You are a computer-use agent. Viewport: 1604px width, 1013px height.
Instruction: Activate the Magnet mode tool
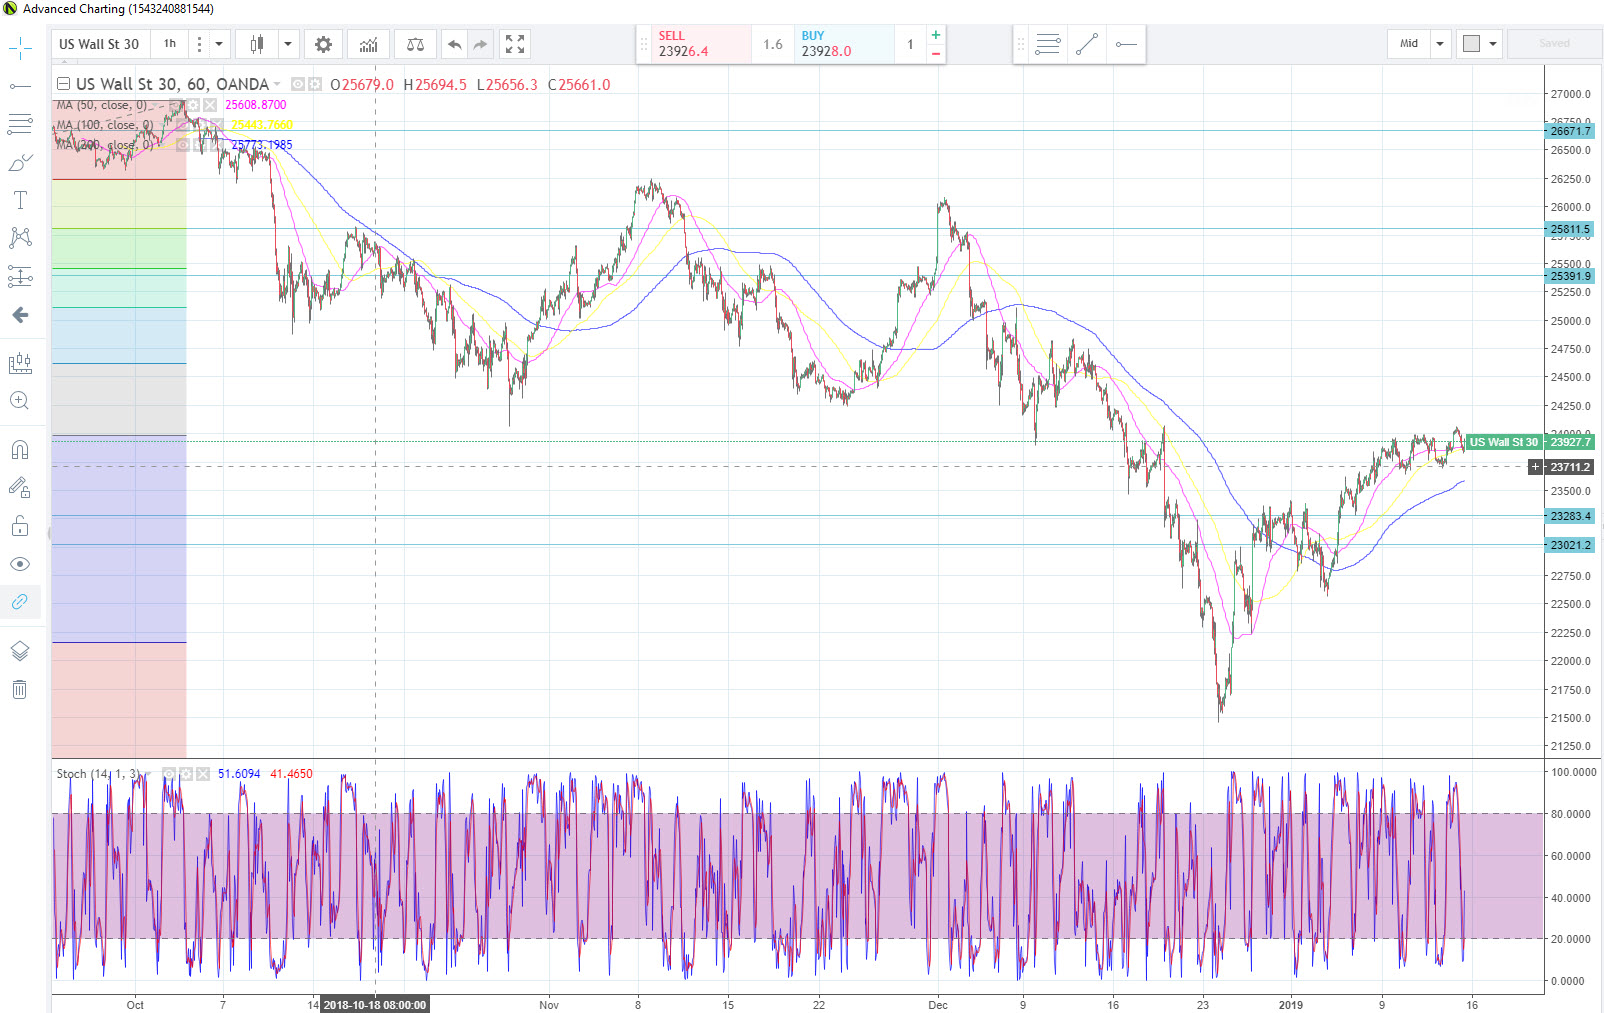[x=19, y=450]
